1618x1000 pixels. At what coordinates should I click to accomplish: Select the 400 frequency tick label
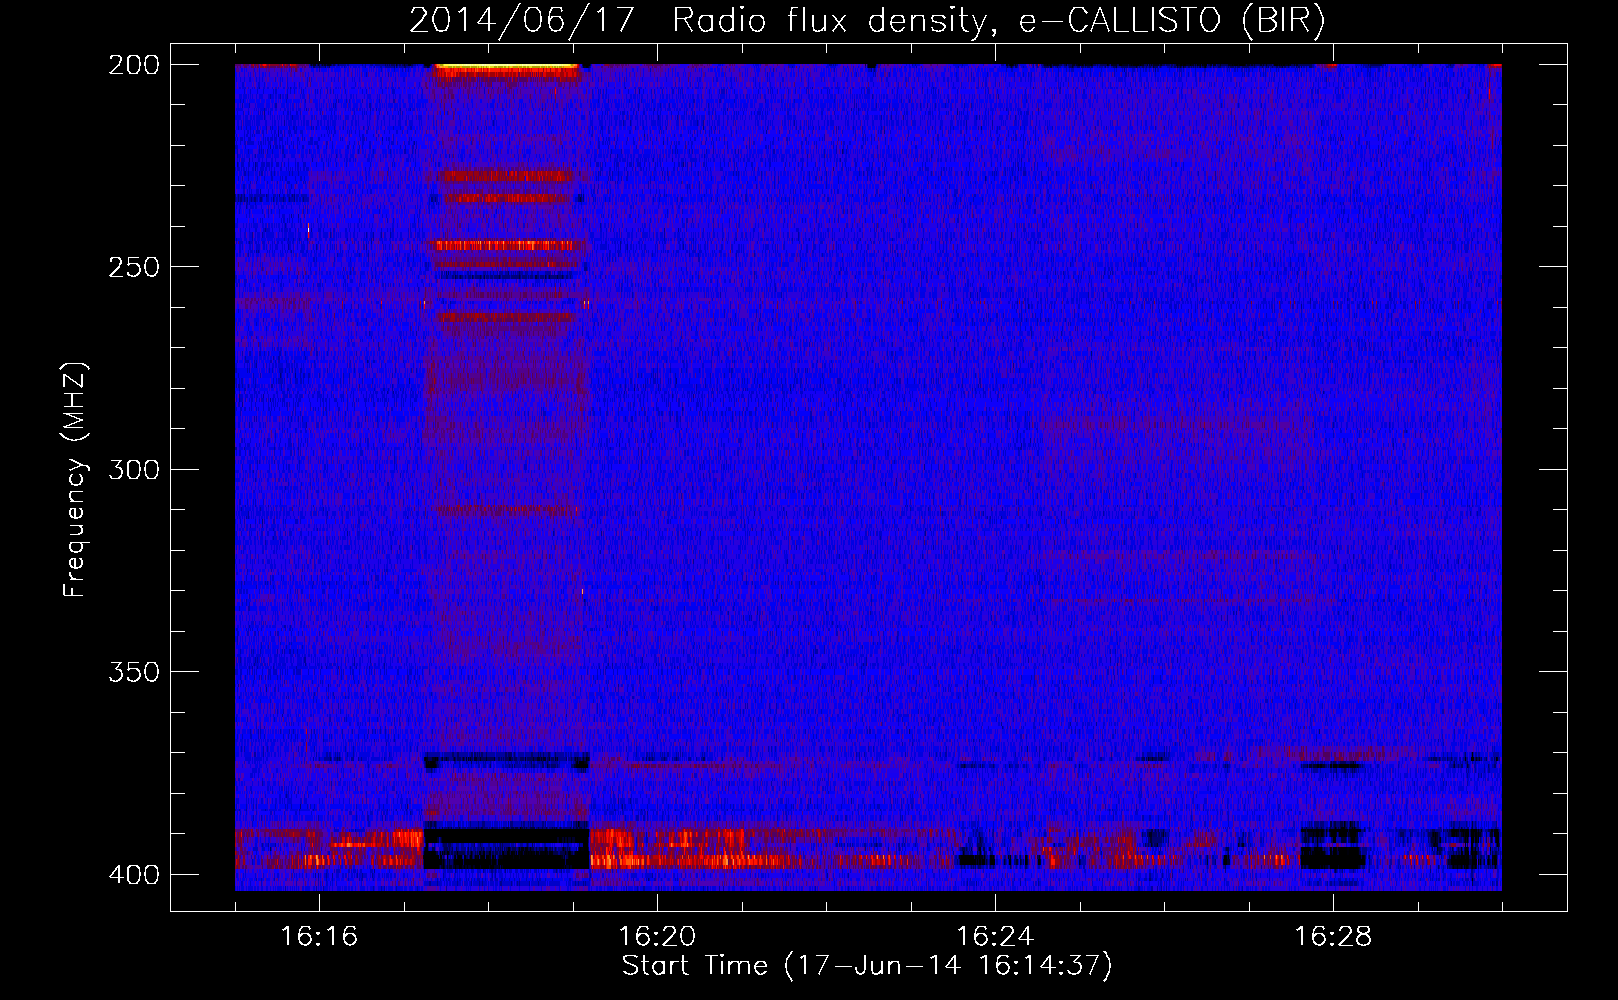tap(134, 874)
